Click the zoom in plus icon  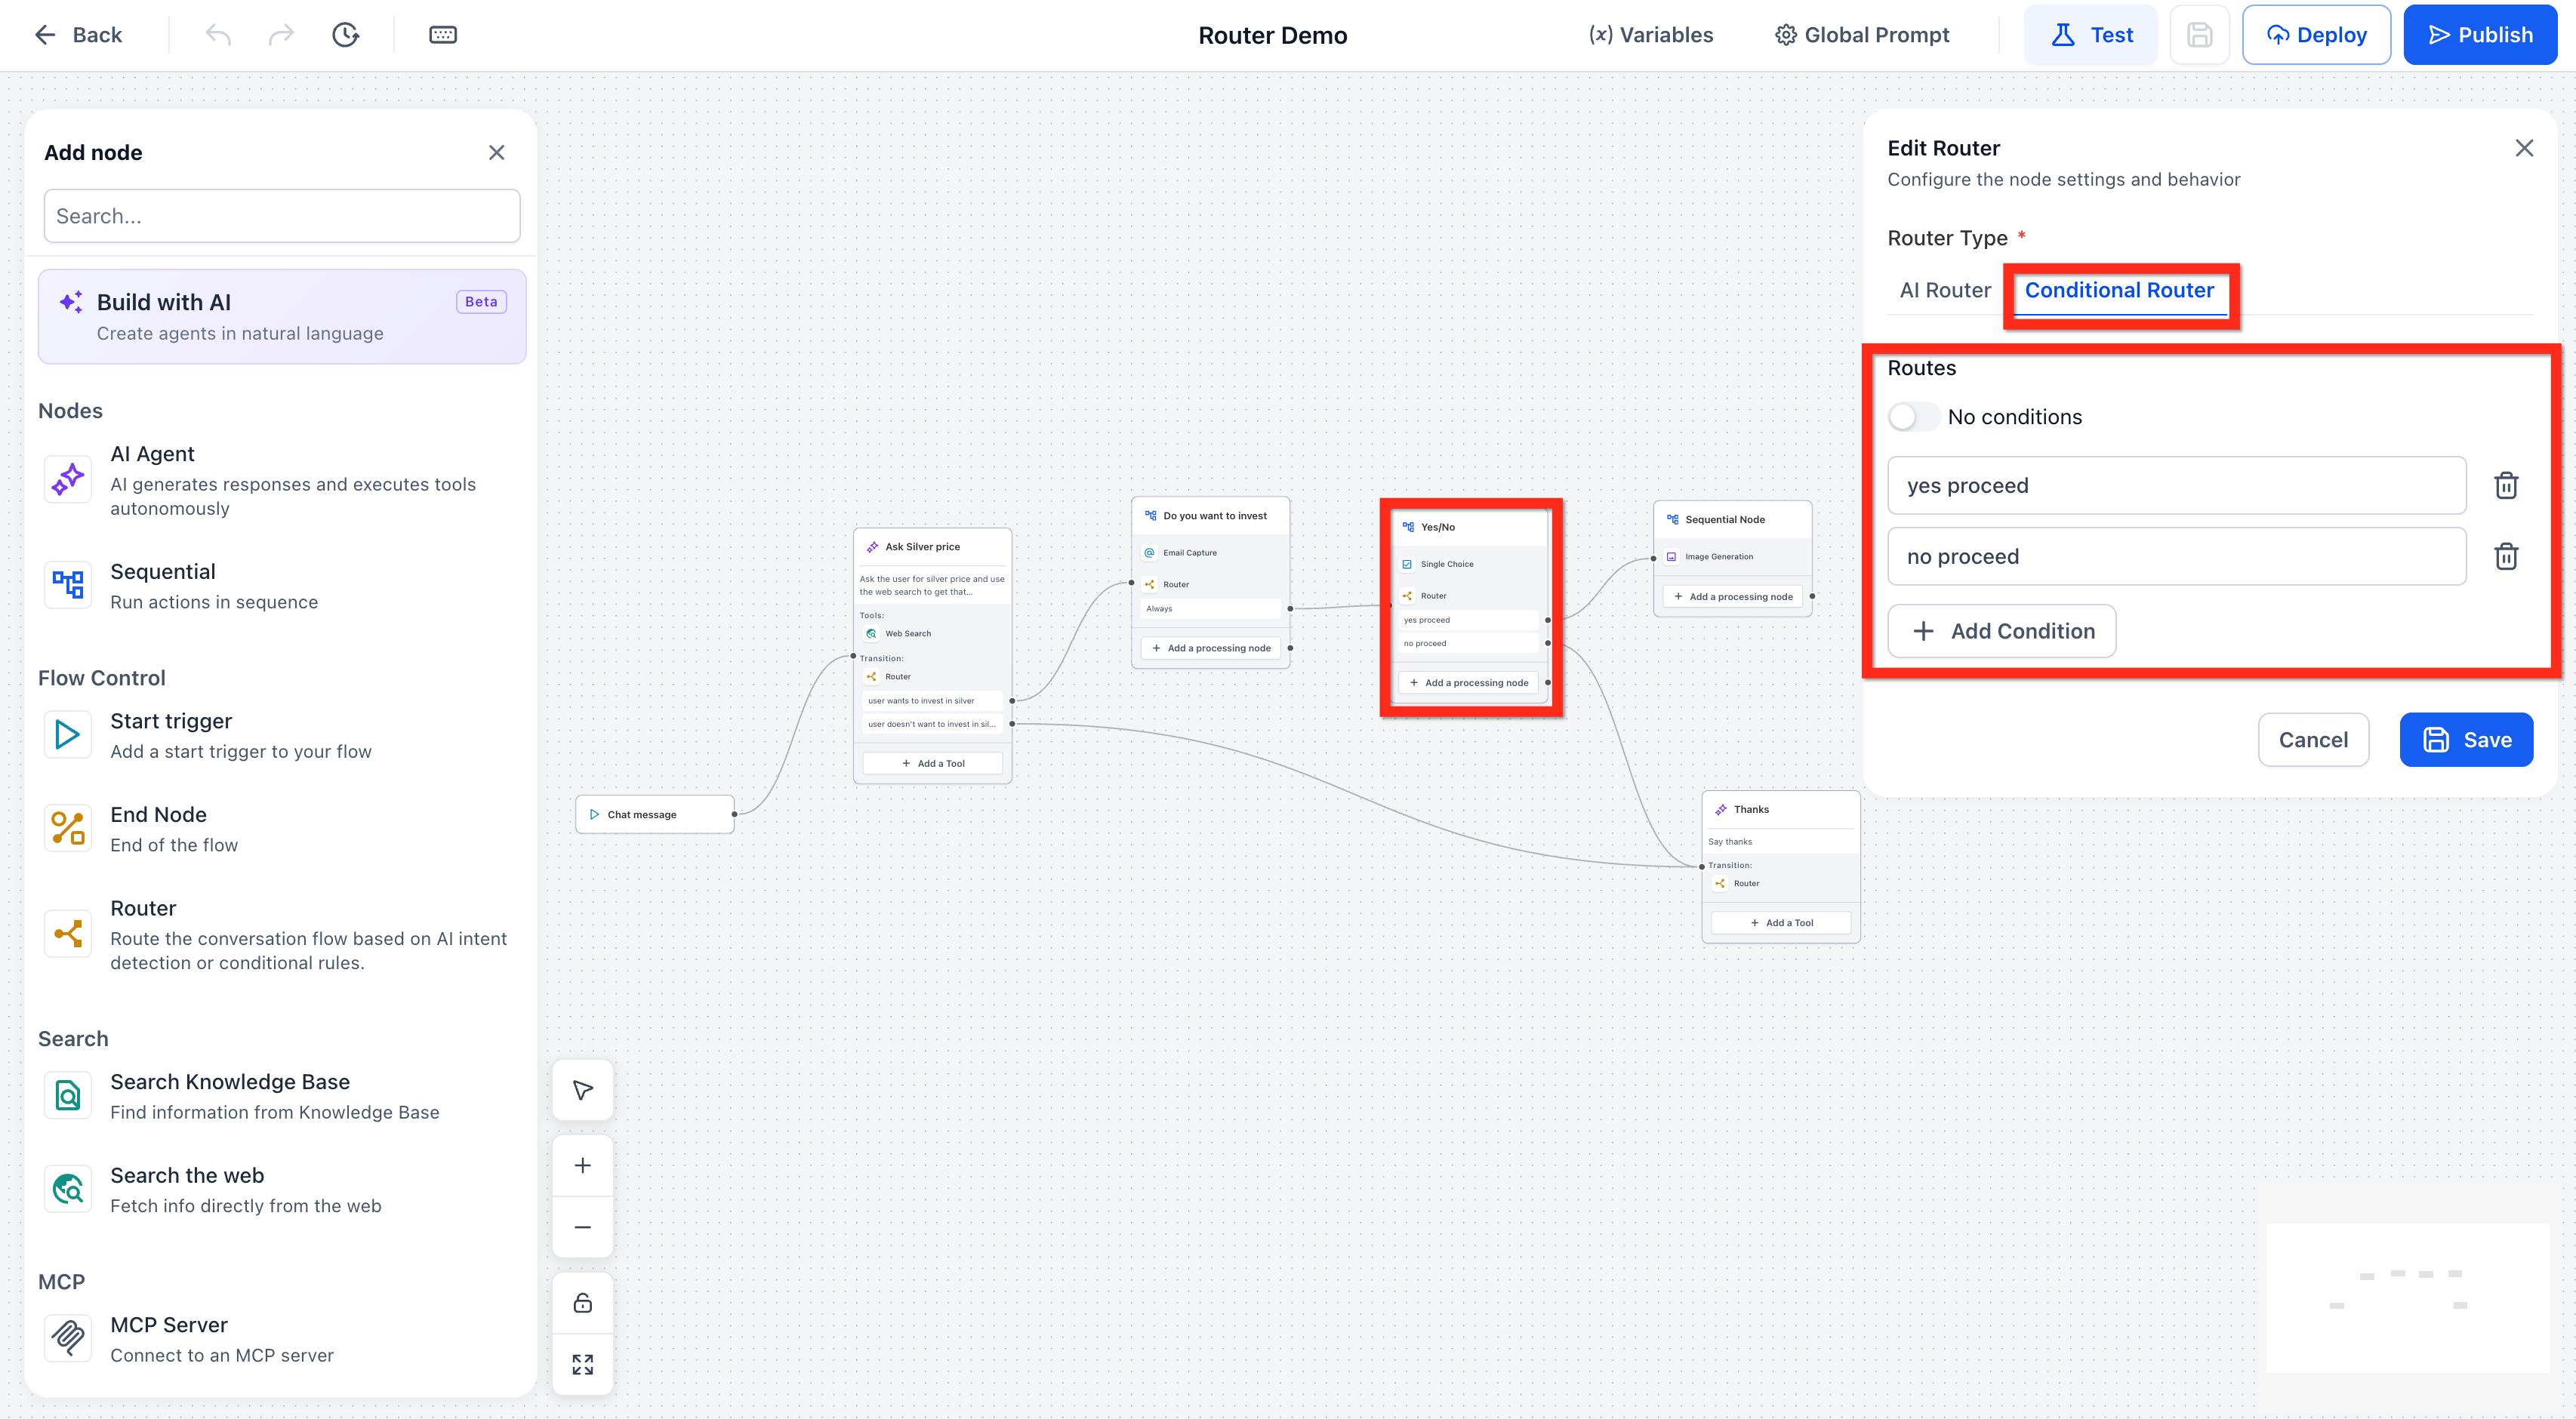click(x=583, y=1166)
